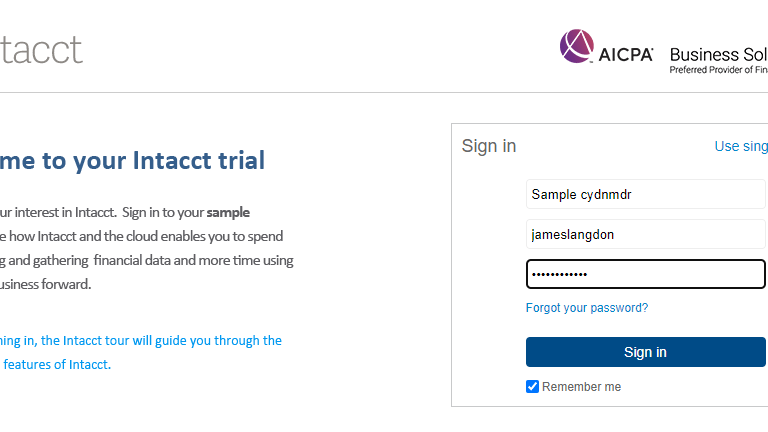Click the Business Solutions header text
The image size is (768, 432).
[x=718, y=54]
